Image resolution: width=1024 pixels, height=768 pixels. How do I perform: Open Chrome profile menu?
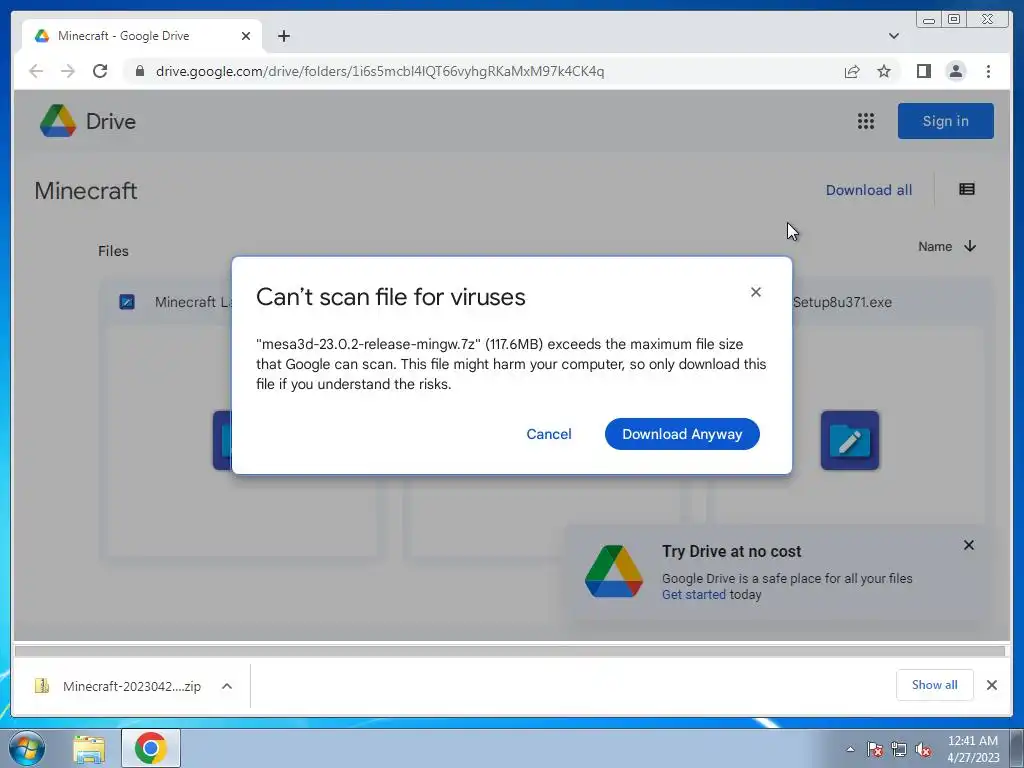click(955, 71)
